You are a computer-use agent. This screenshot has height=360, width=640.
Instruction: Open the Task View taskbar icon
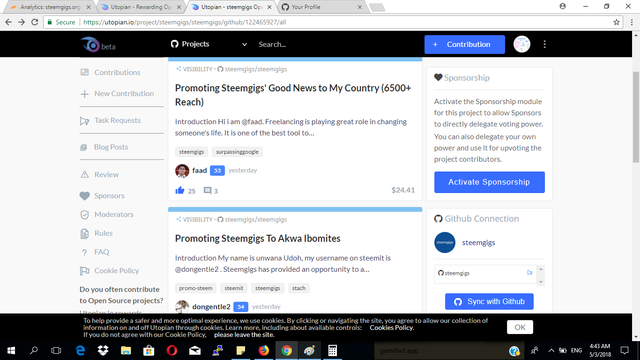point(56,351)
